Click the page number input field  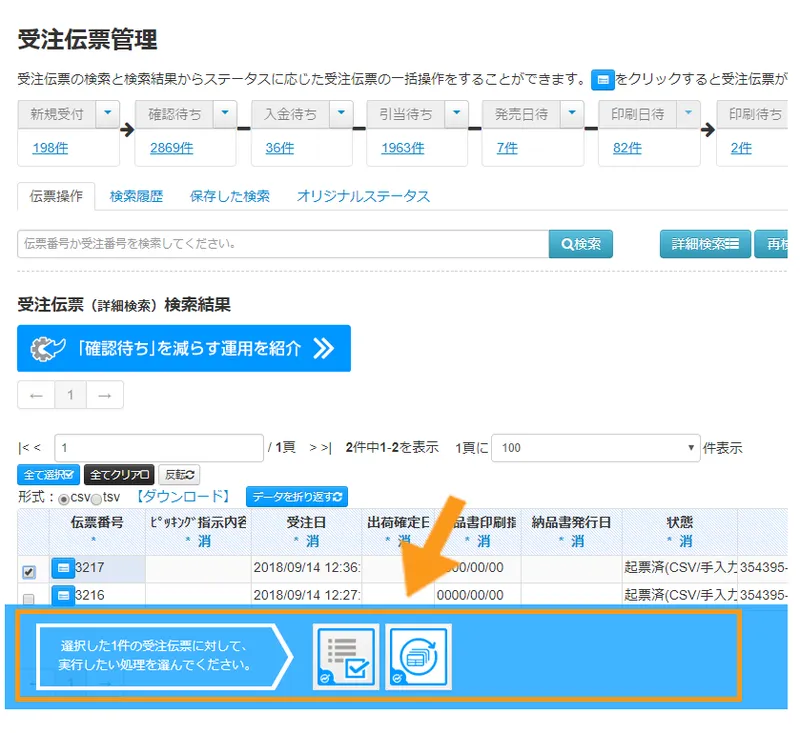(159, 448)
